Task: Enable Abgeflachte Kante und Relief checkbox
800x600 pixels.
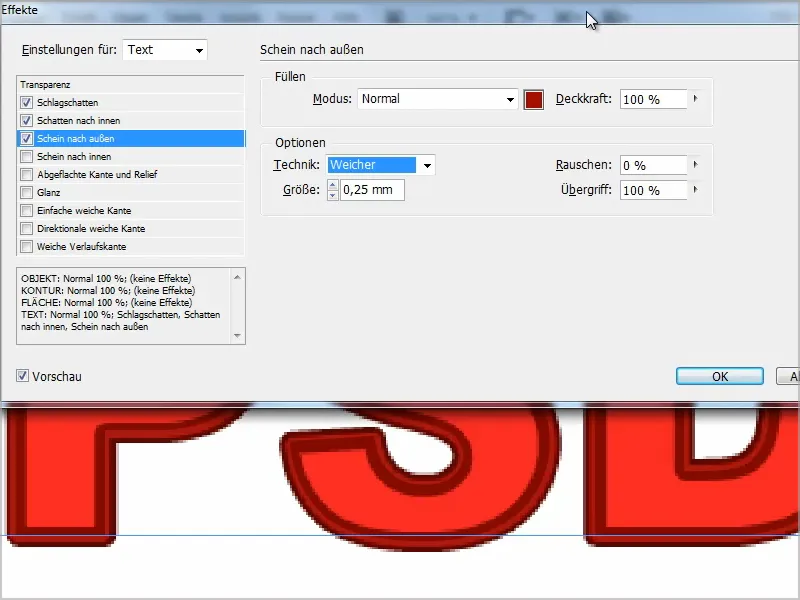Action: click(27, 174)
